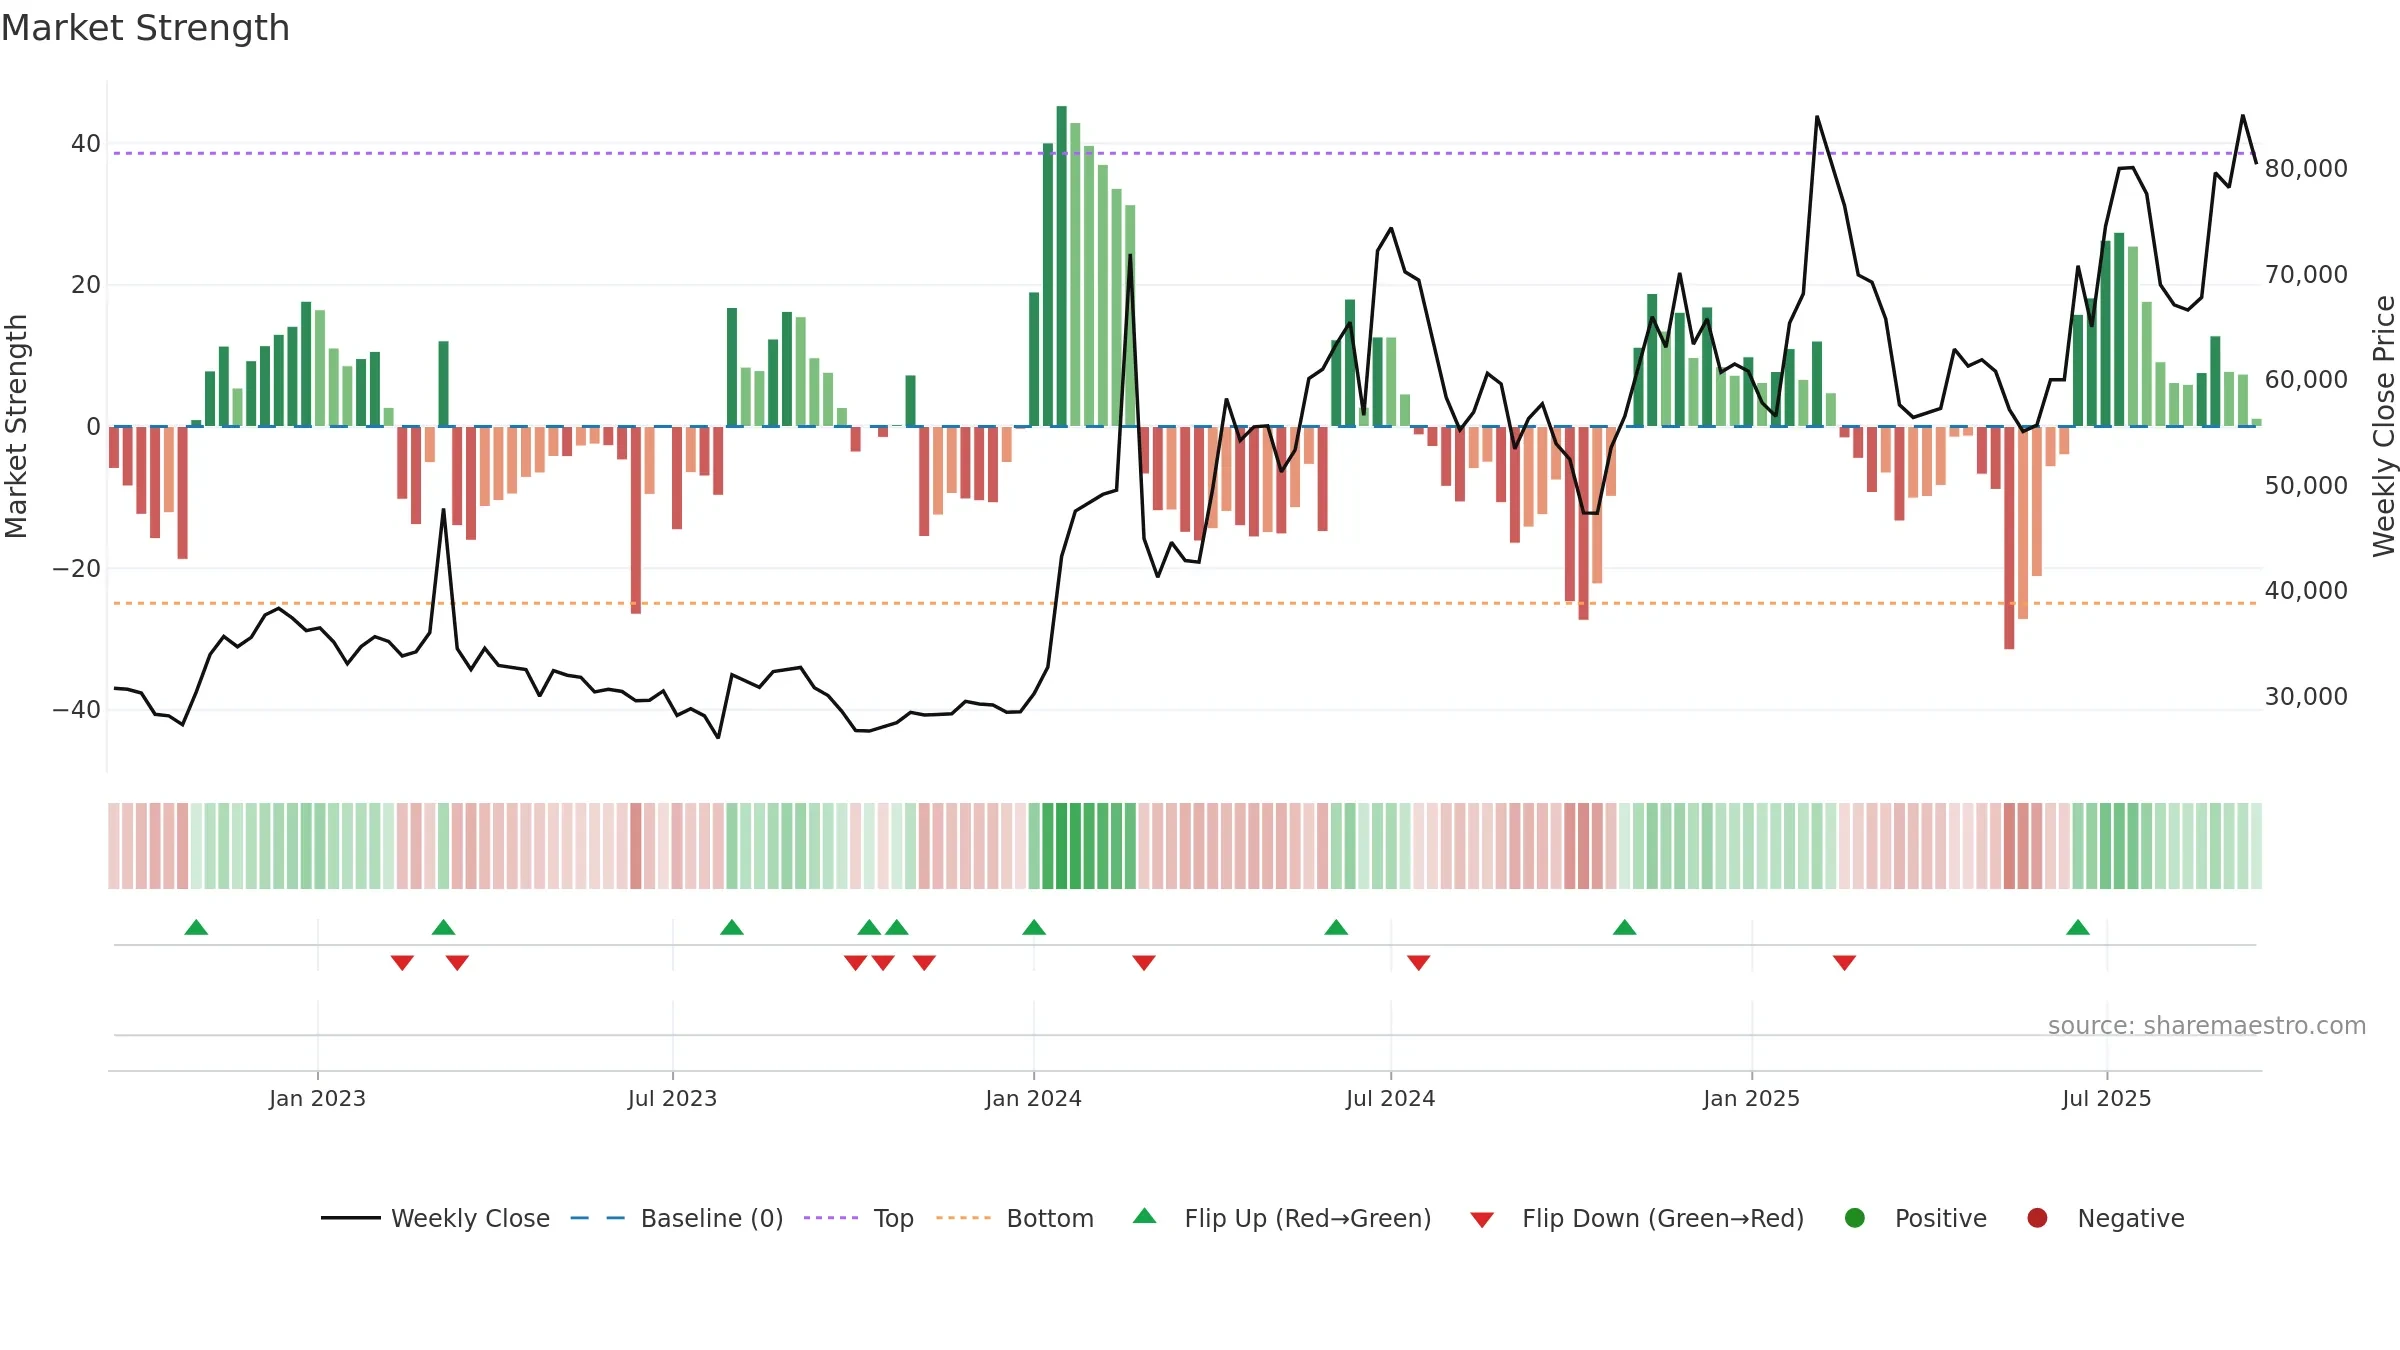Click the '40,000' right axis value
This screenshot has height=1350, width=2400.
(x=2306, y=590)
